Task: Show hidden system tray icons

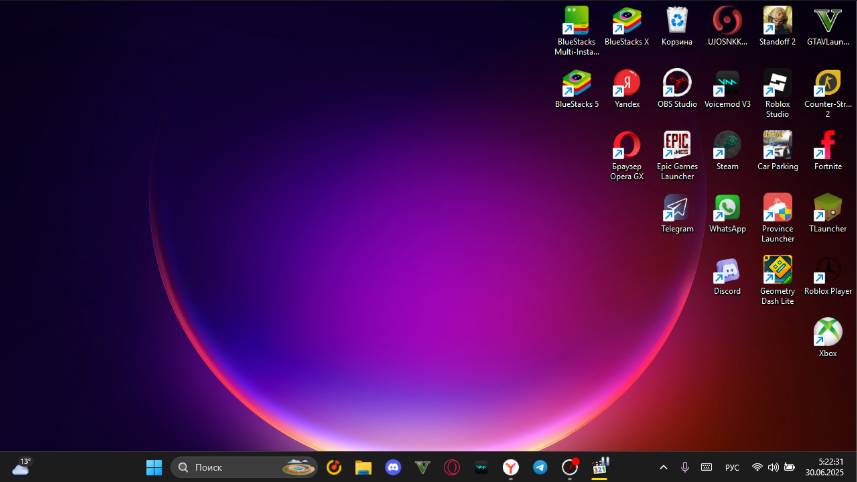Action: click(x=664, y=467)
